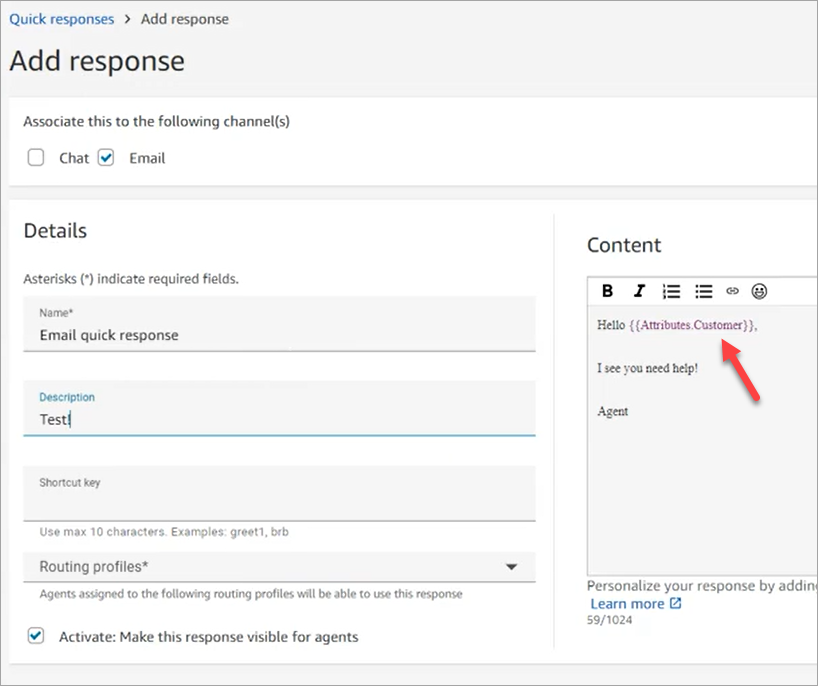
Task: Go to Quick responses breadcrumb
Action: coord(61,19)
